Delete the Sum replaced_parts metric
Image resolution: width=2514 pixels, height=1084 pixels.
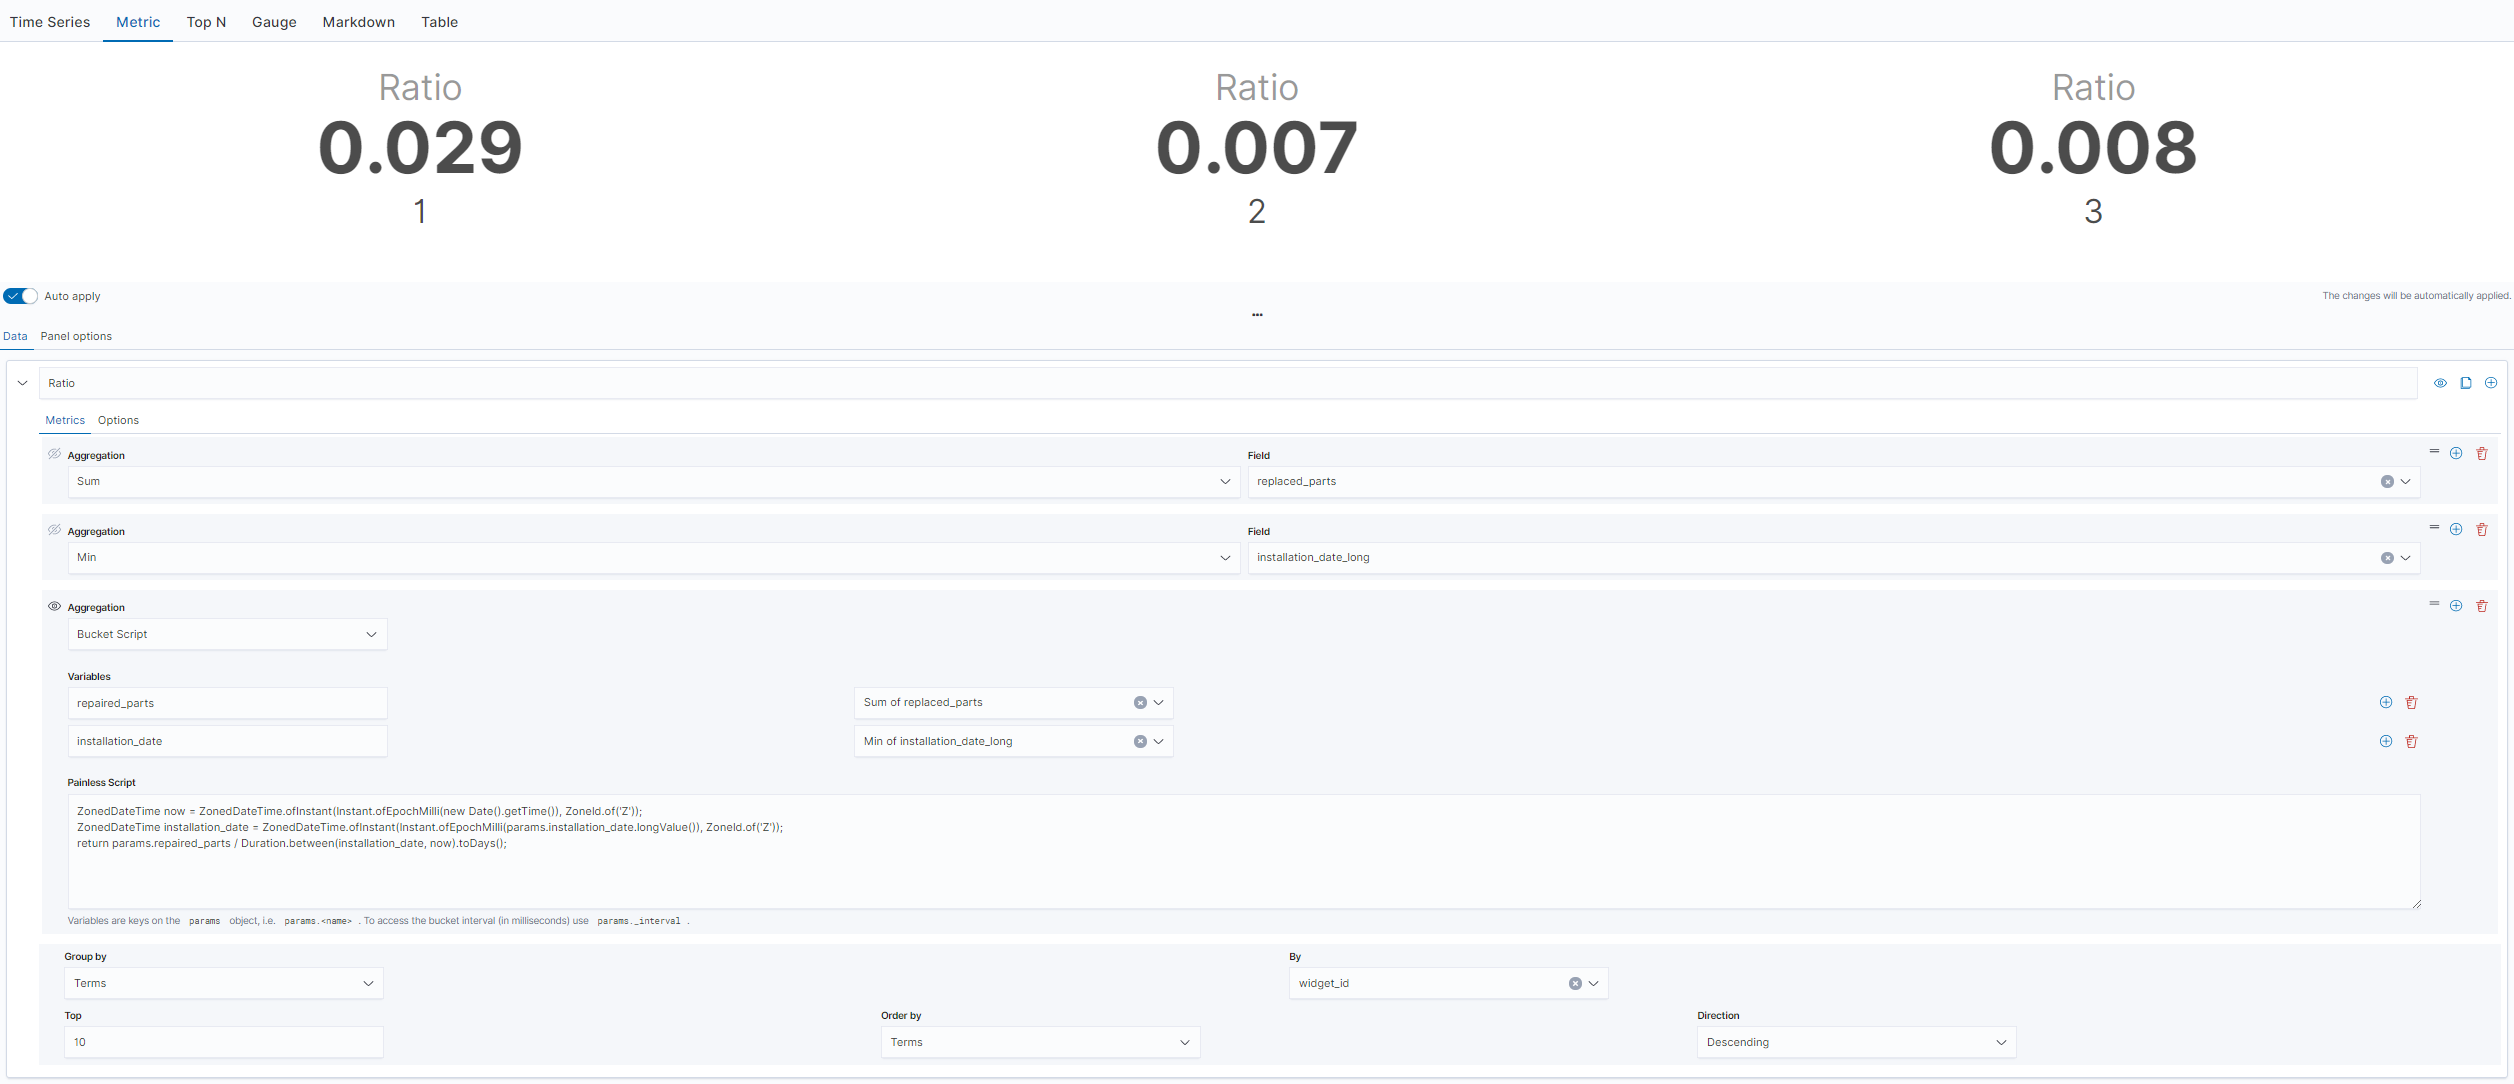[2482, 454]
